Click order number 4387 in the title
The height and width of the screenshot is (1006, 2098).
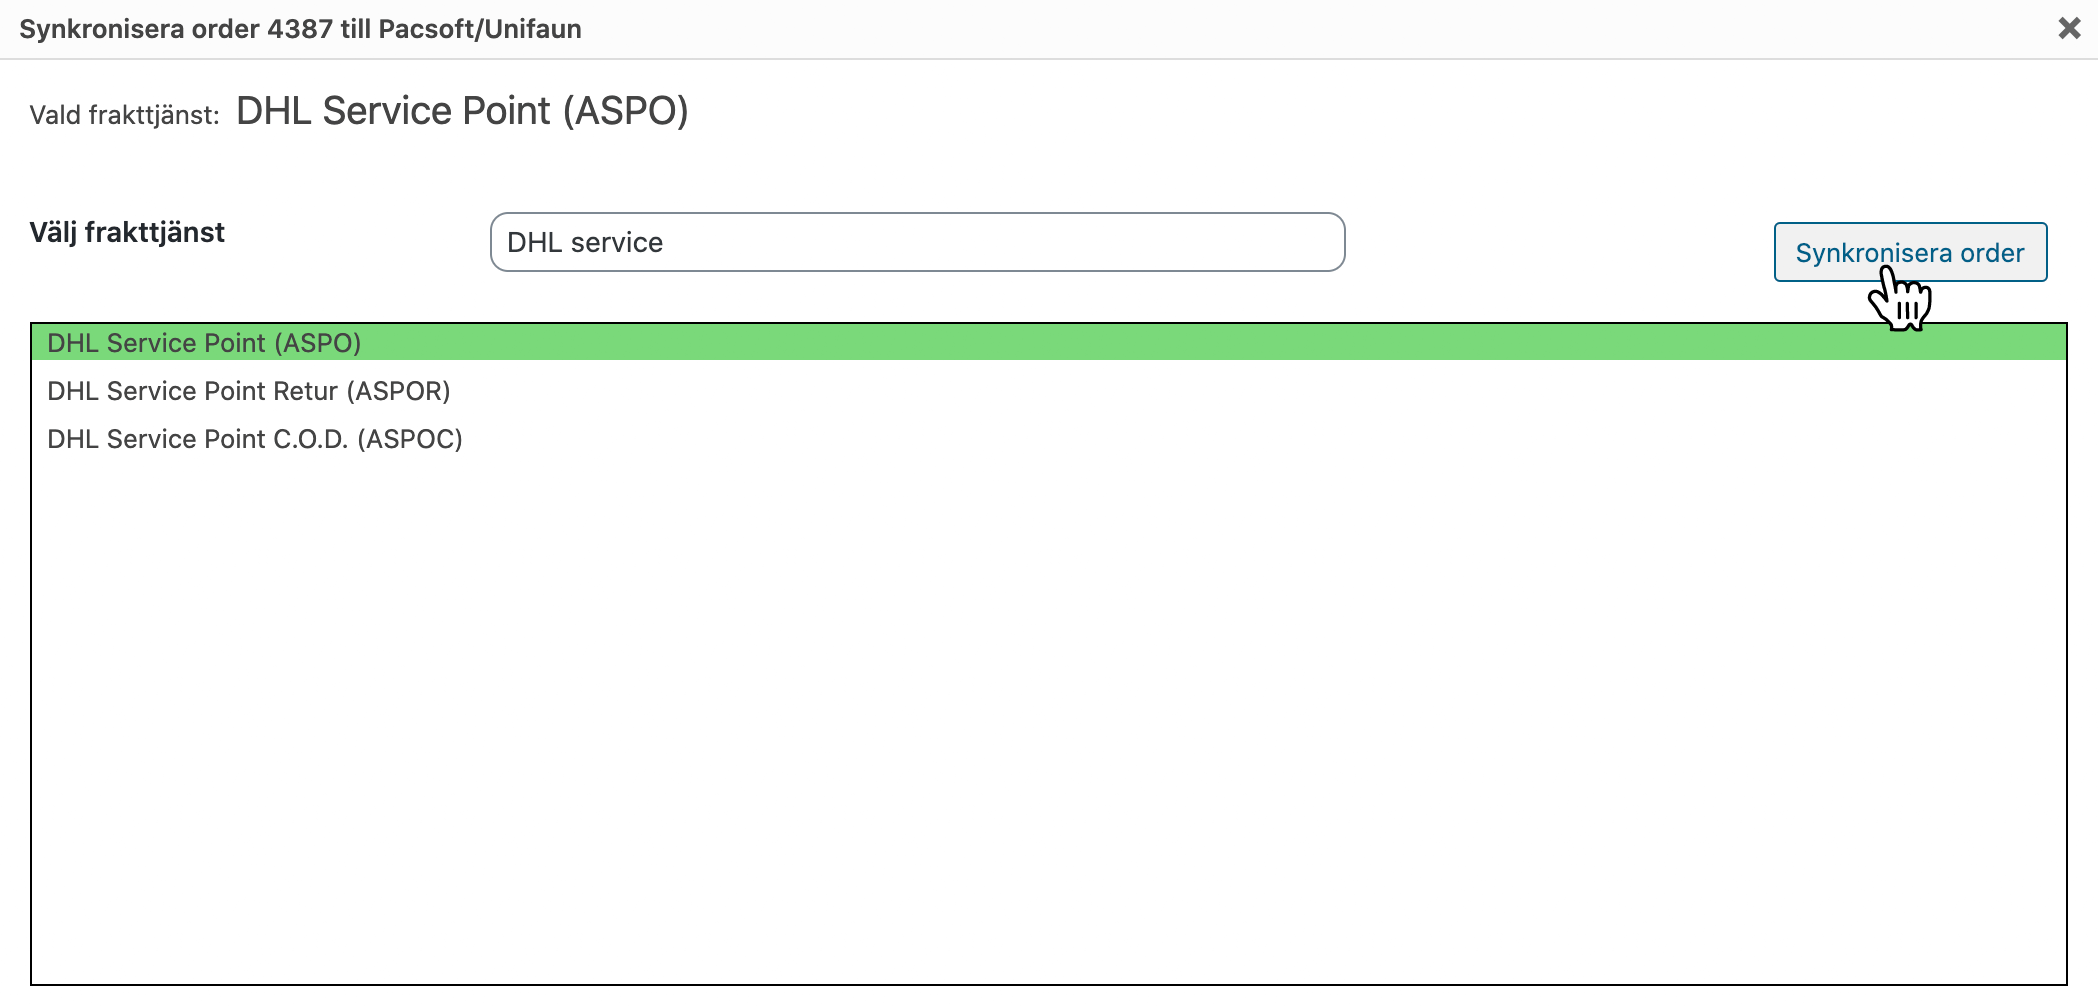click(x=299, y=29)
